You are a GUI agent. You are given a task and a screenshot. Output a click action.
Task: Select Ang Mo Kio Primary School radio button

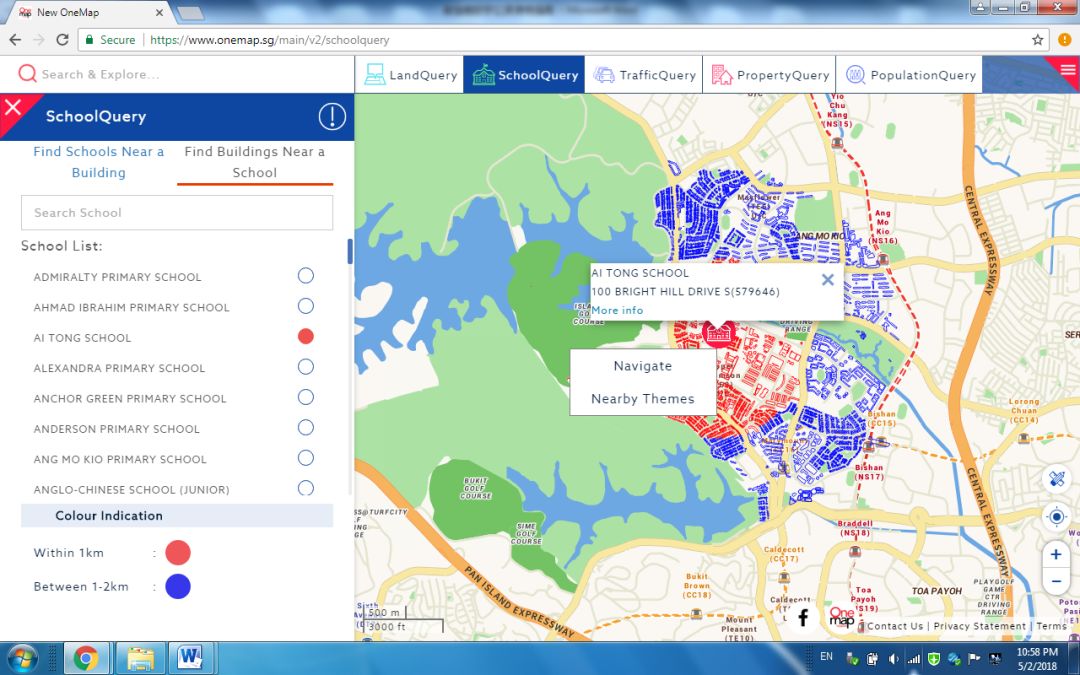pyautogui.click(x=306, y=458)
